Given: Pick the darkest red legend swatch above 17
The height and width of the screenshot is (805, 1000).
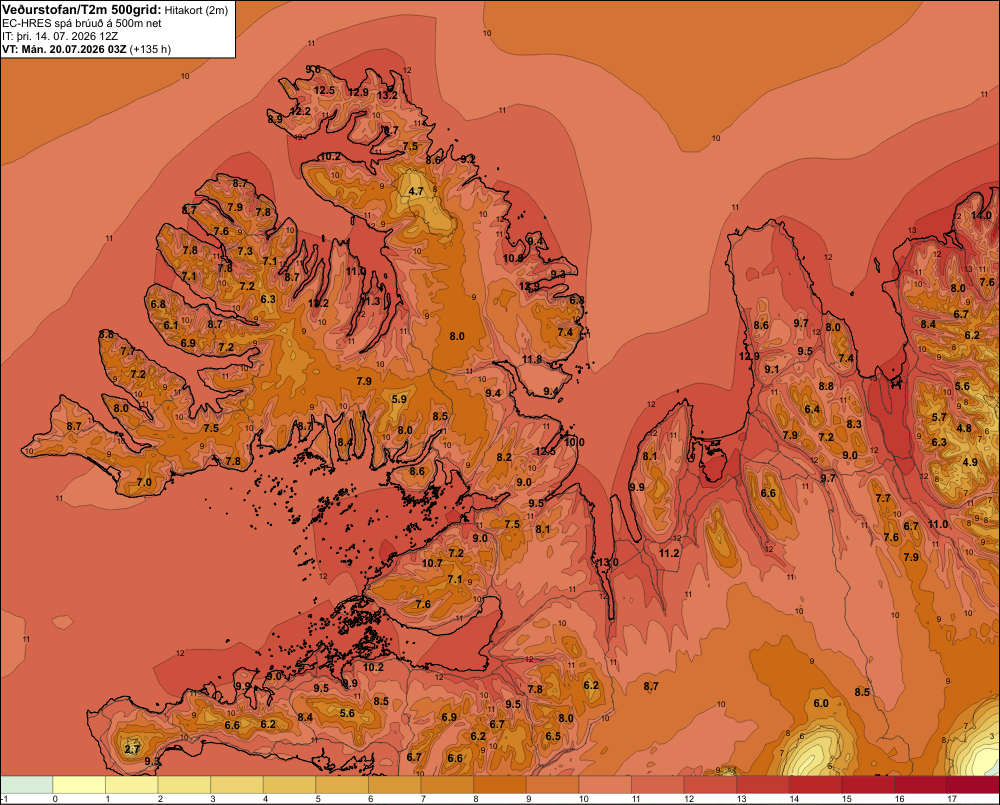Looking at the screenshot, I should click(973, 785).
